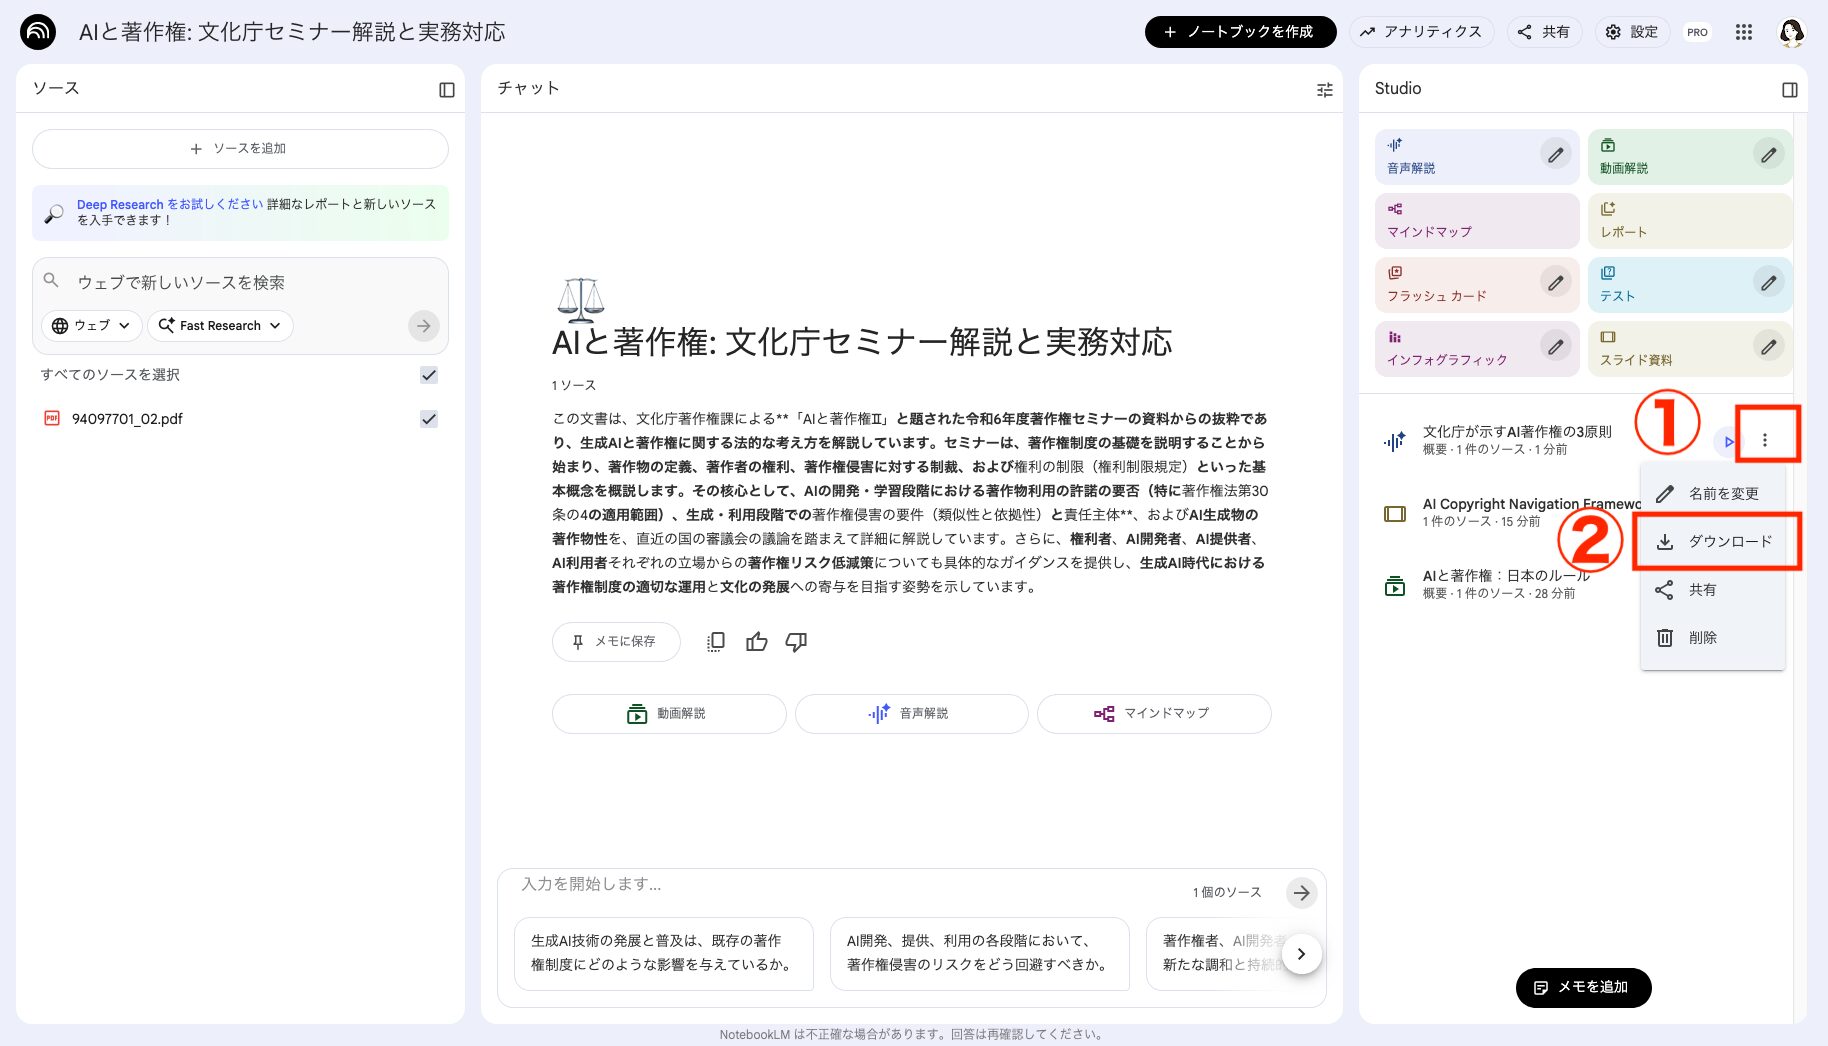This screenshot has height=1046, width=1828.
Task: Edit the 音声解説 settings with pencil icon
Action: click(1555, 155)
